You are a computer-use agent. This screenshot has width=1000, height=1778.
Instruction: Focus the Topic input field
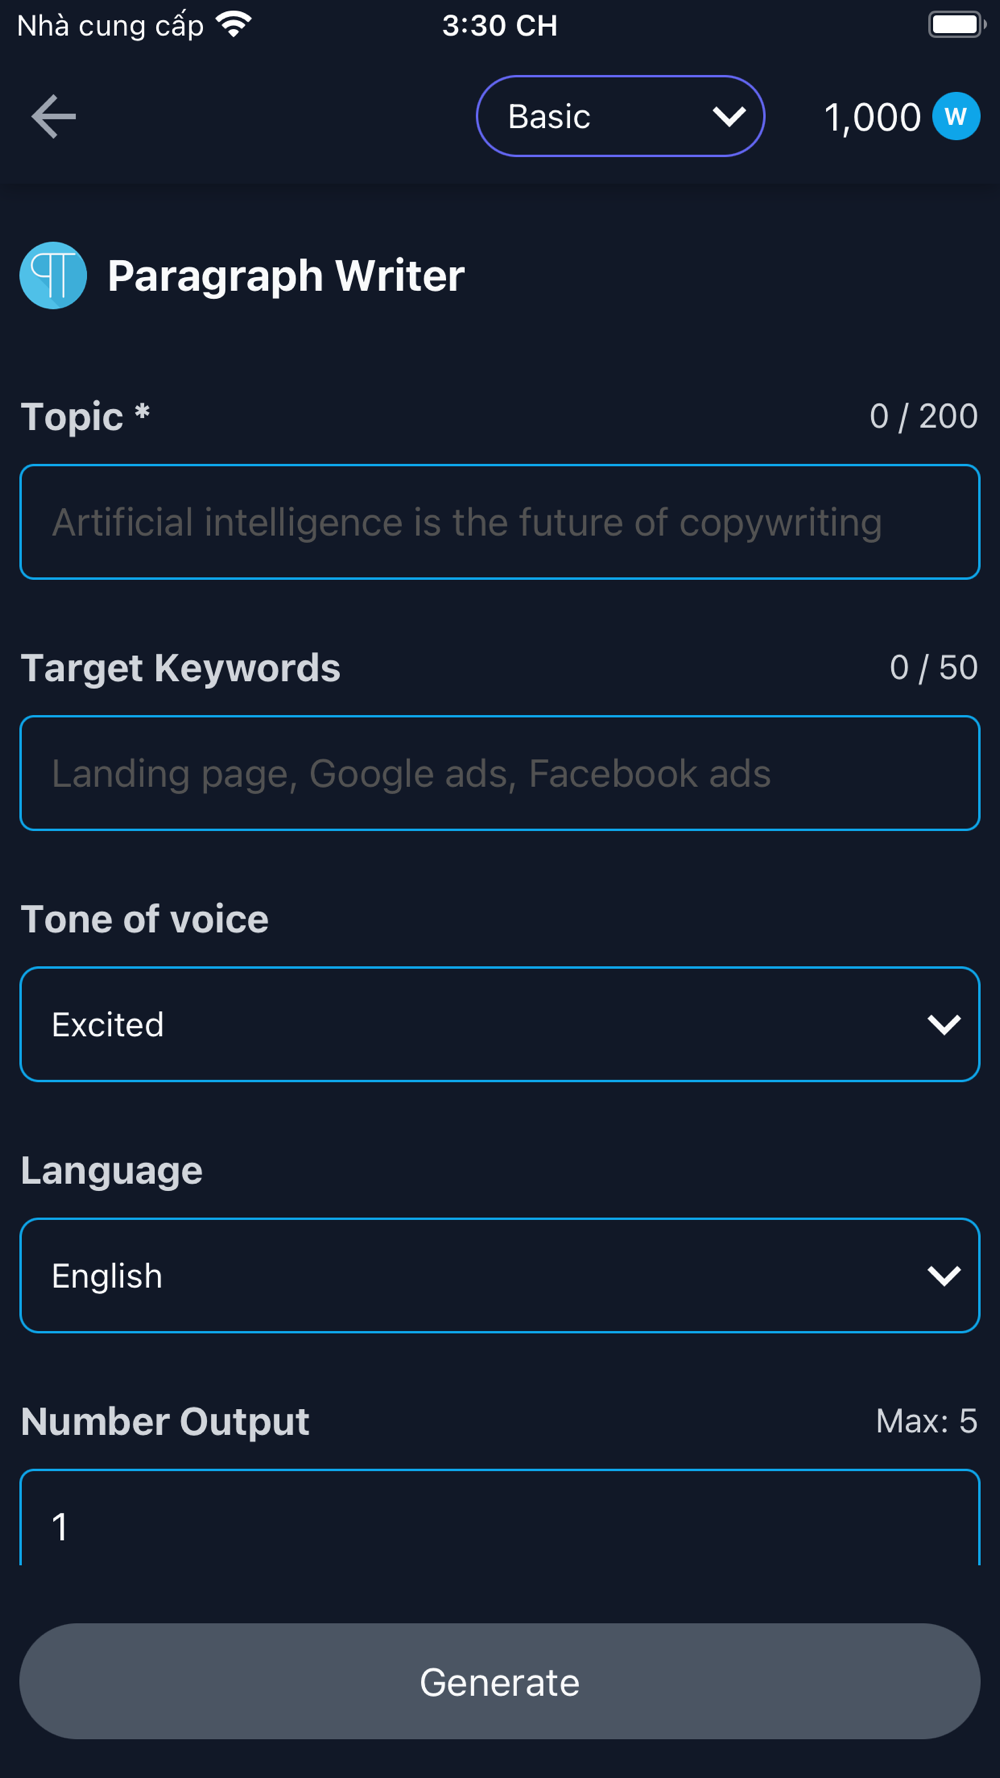click(500, 522)
